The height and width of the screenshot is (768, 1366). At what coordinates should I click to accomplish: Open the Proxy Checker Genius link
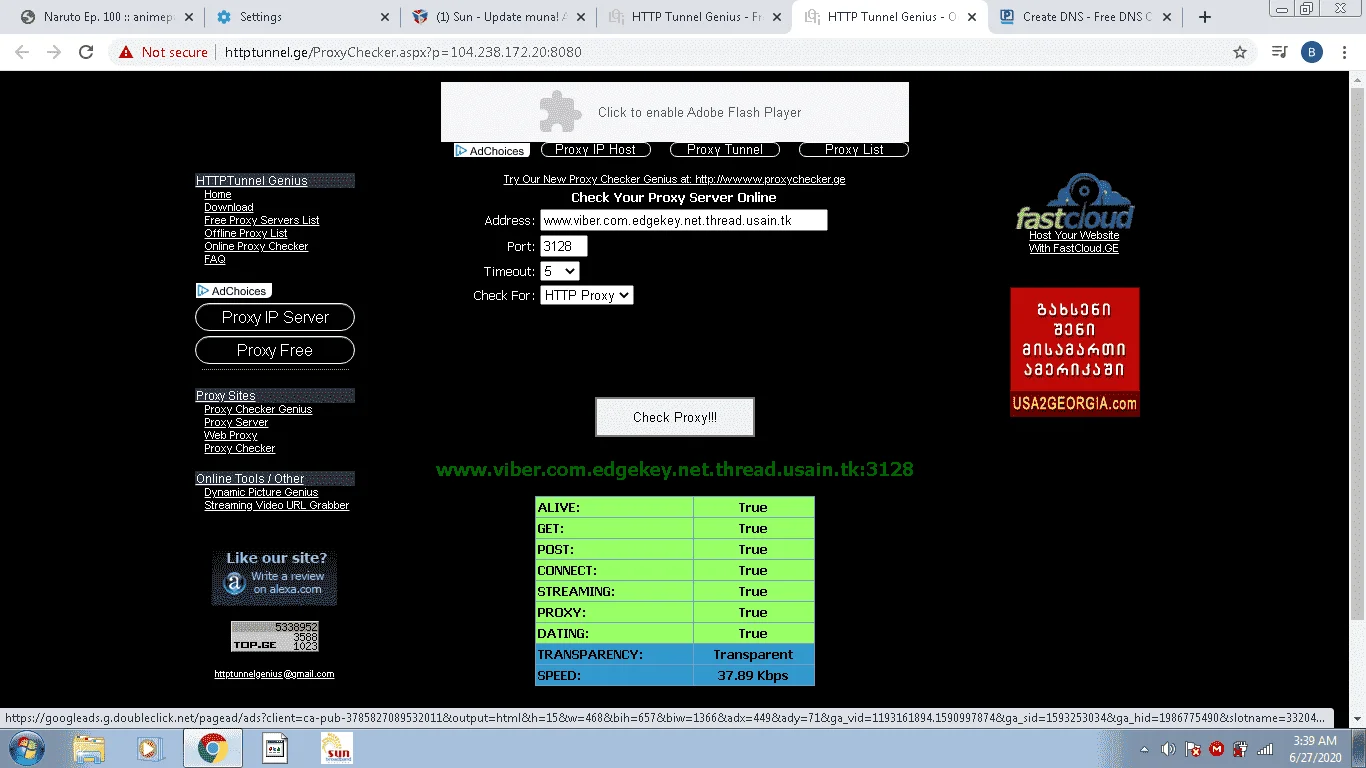258,409
